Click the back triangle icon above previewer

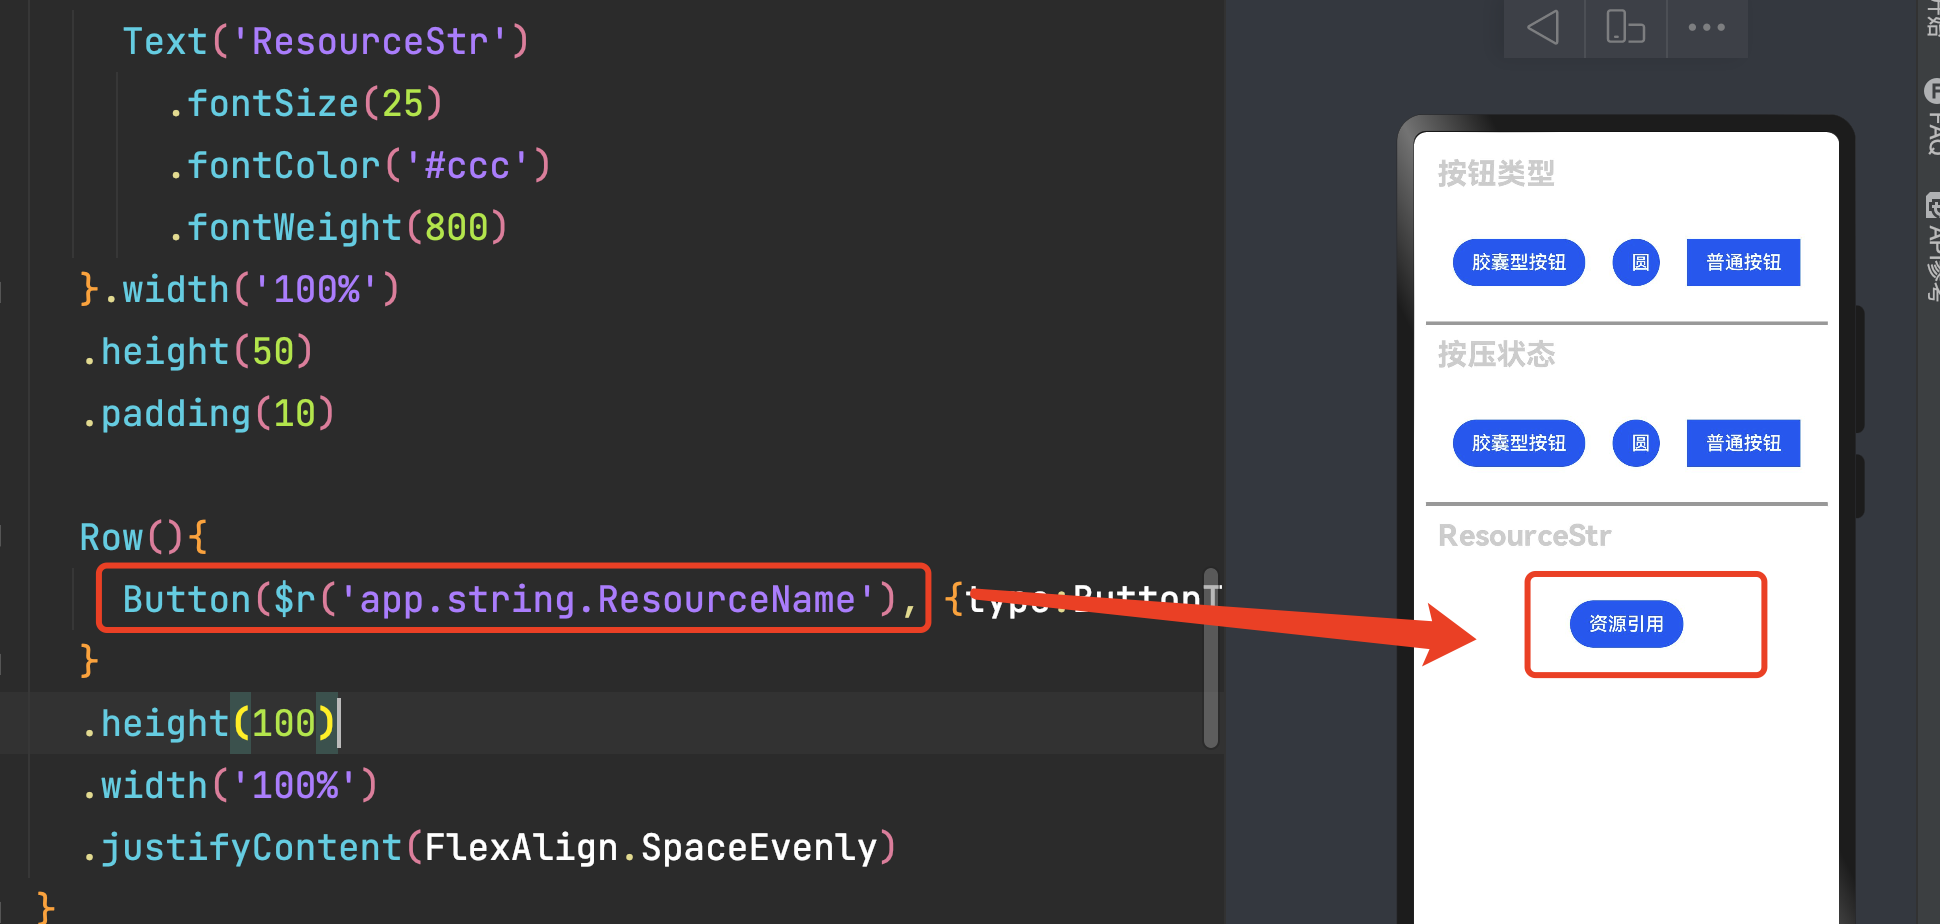click(1543, 27)
